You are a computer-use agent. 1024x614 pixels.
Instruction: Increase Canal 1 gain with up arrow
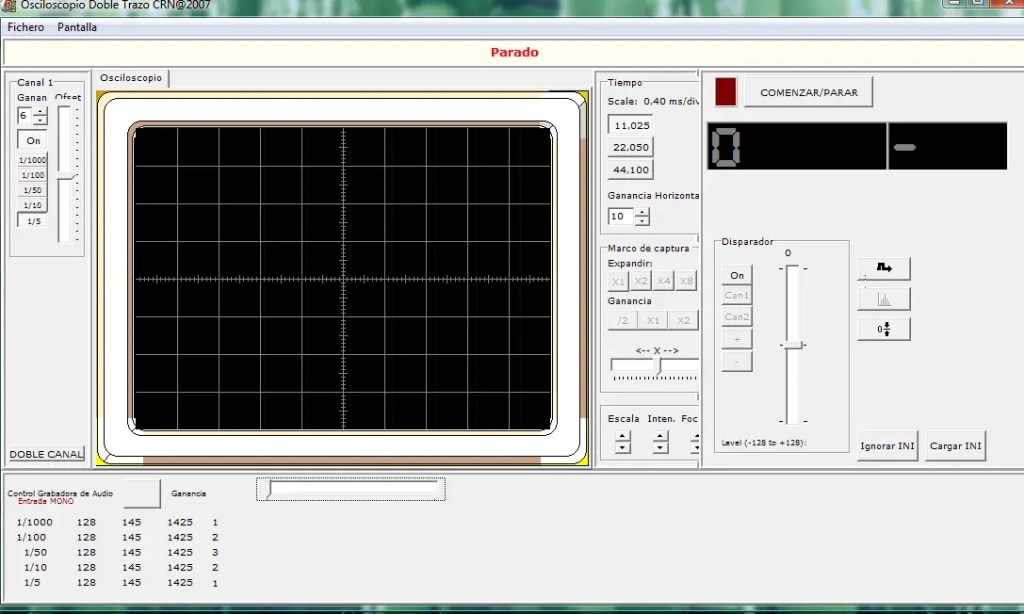40,111
